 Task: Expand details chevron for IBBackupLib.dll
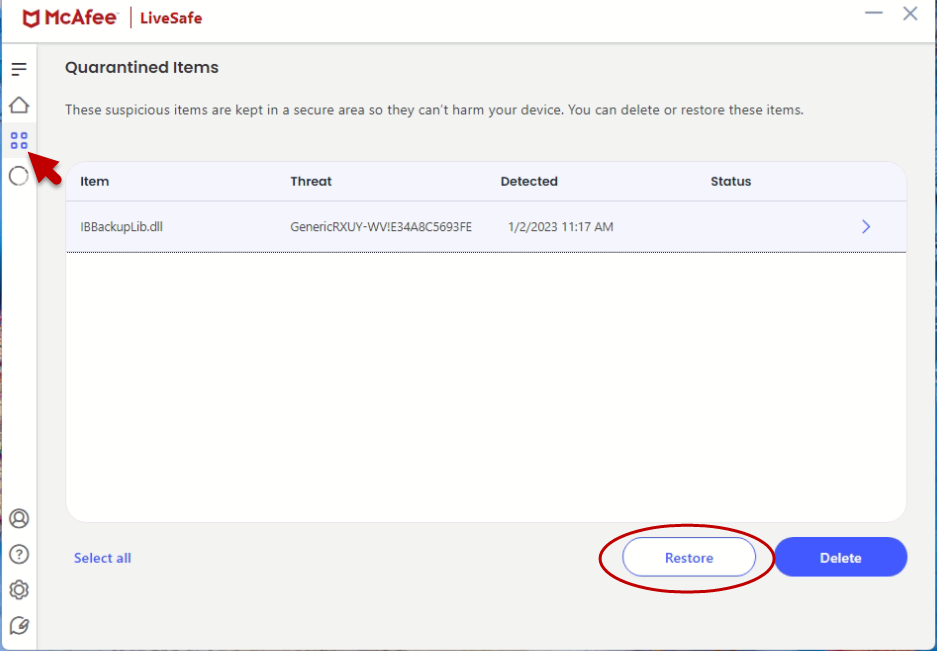pyautogui.click(x=866, y=227)
